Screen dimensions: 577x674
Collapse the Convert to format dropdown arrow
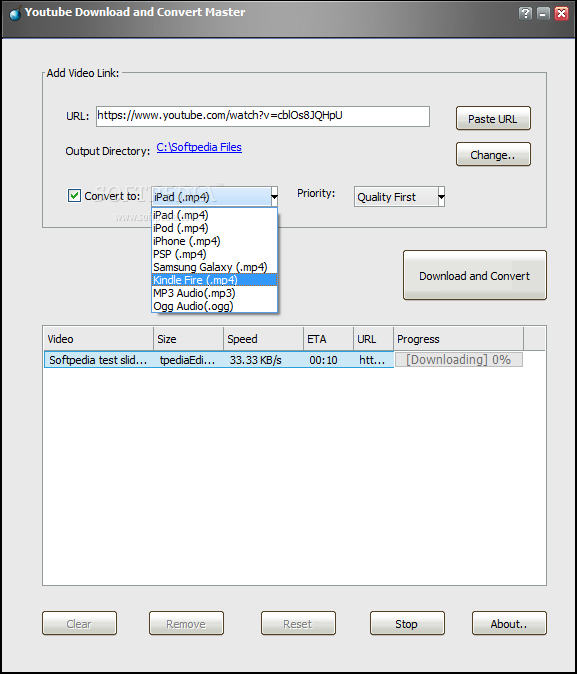274,197
